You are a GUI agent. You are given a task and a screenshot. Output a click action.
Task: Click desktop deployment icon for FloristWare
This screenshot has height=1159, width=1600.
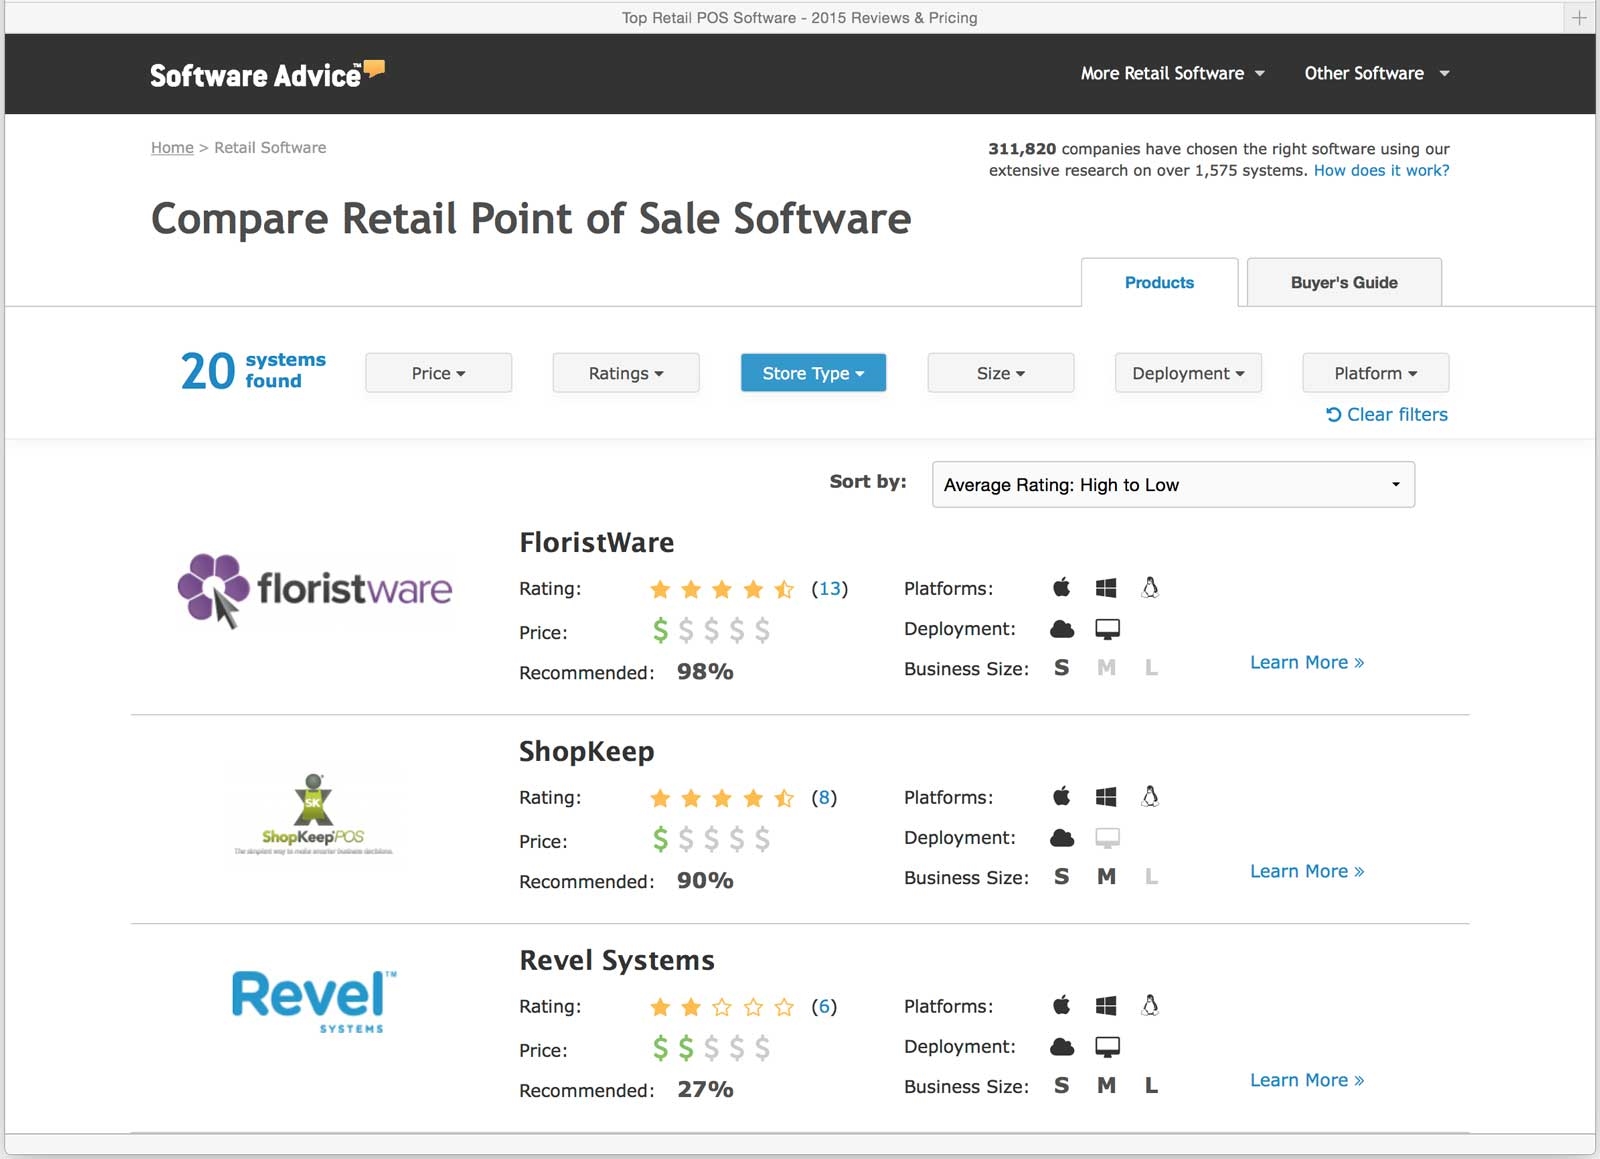coord(1107,629)
